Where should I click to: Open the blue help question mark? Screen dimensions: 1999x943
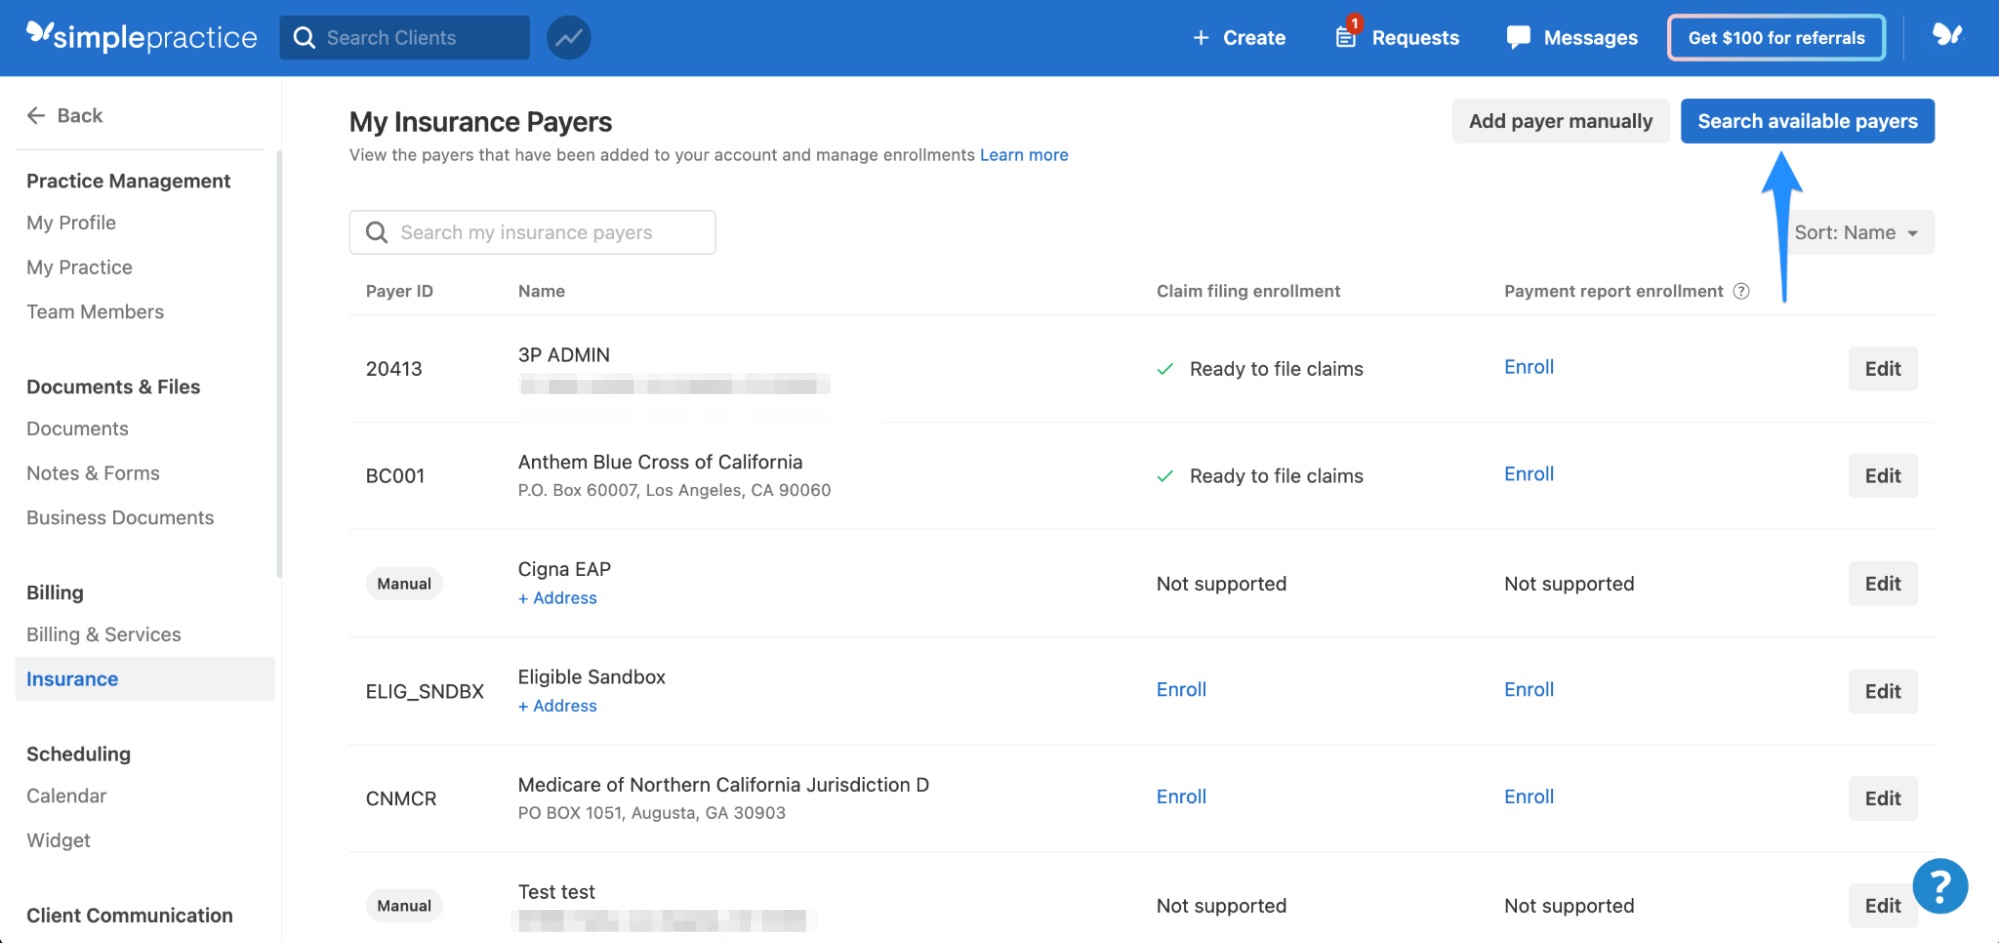point(1940,886)
